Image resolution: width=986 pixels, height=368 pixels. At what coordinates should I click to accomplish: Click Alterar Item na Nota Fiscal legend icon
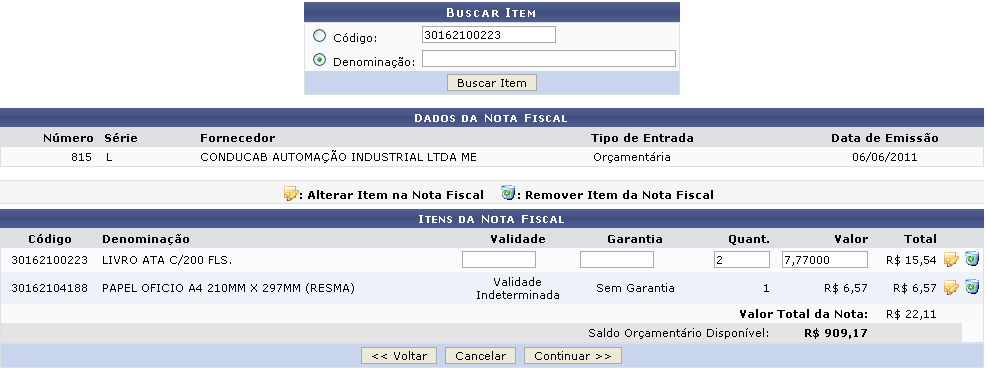pyautogui.click(x=291, y=194)
